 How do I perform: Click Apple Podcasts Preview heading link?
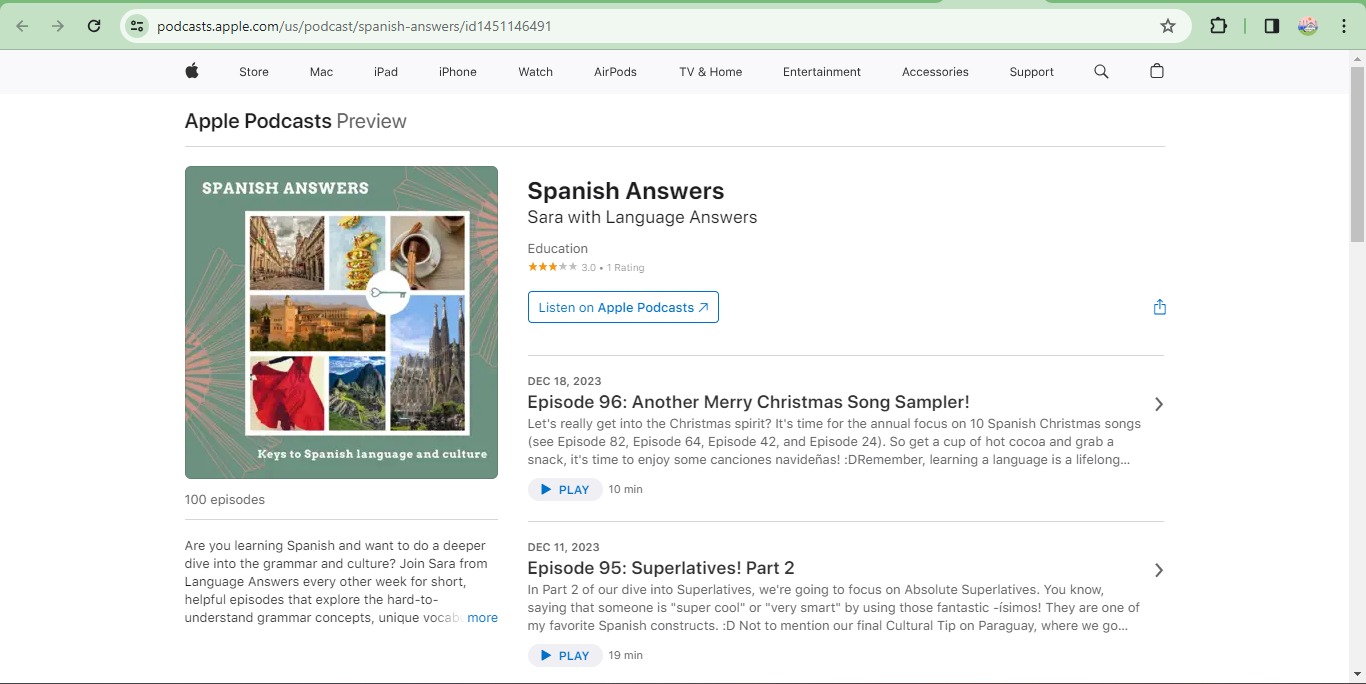tap(295, 121)
